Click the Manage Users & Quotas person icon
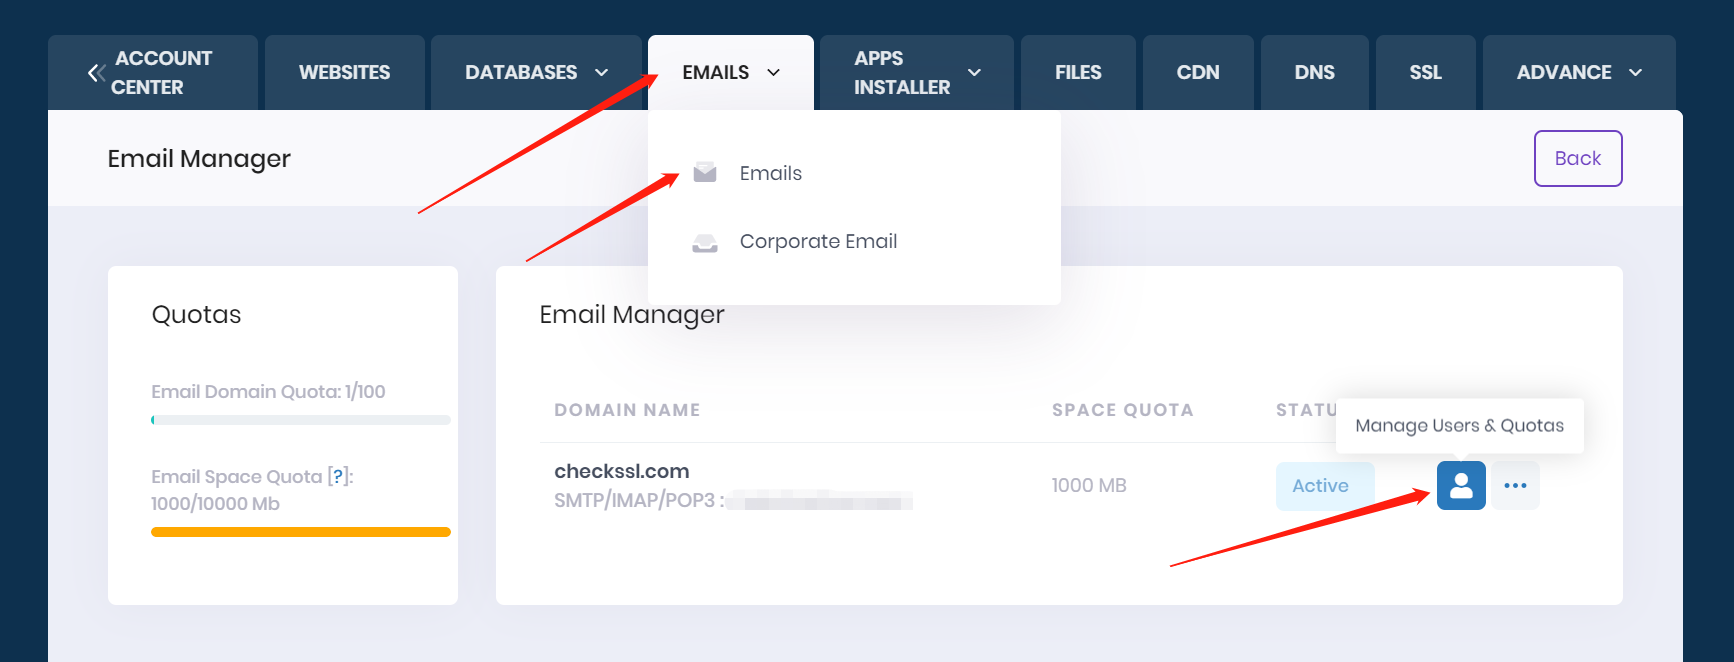Screen dimensions: 1734x662 (1460, 486)
